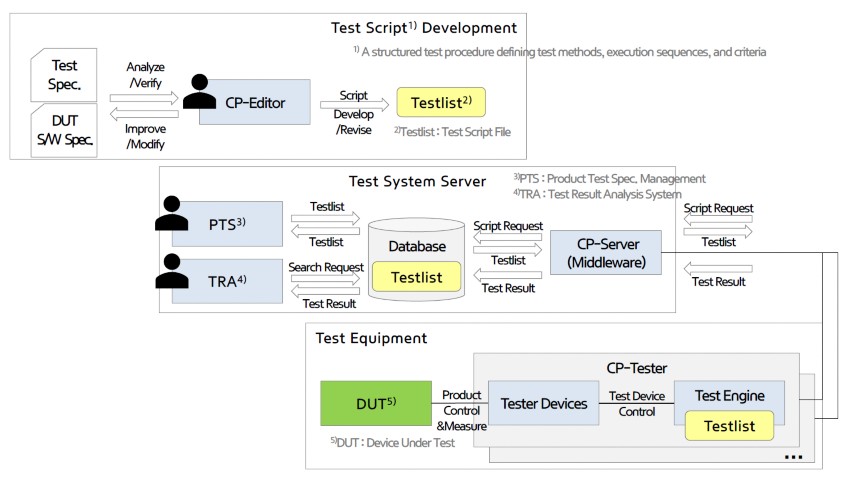Click 'Test Result' label below TRA arrows
This screenshot has width=850, height=479.
tap(329, 303)
